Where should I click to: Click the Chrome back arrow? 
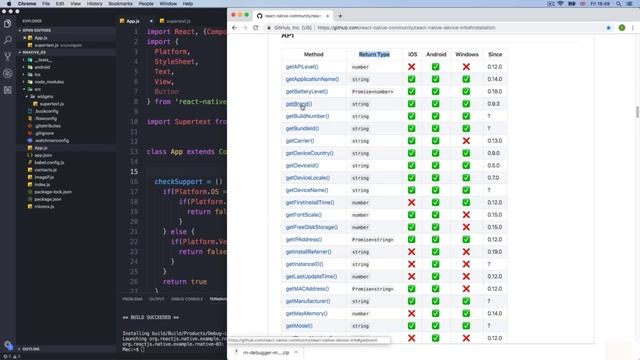tap(234, 28)
